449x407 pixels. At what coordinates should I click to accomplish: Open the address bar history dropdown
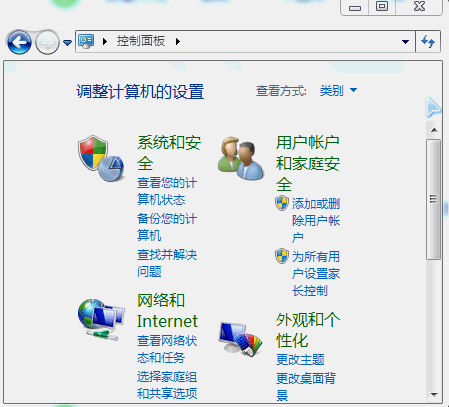(405, 42)
